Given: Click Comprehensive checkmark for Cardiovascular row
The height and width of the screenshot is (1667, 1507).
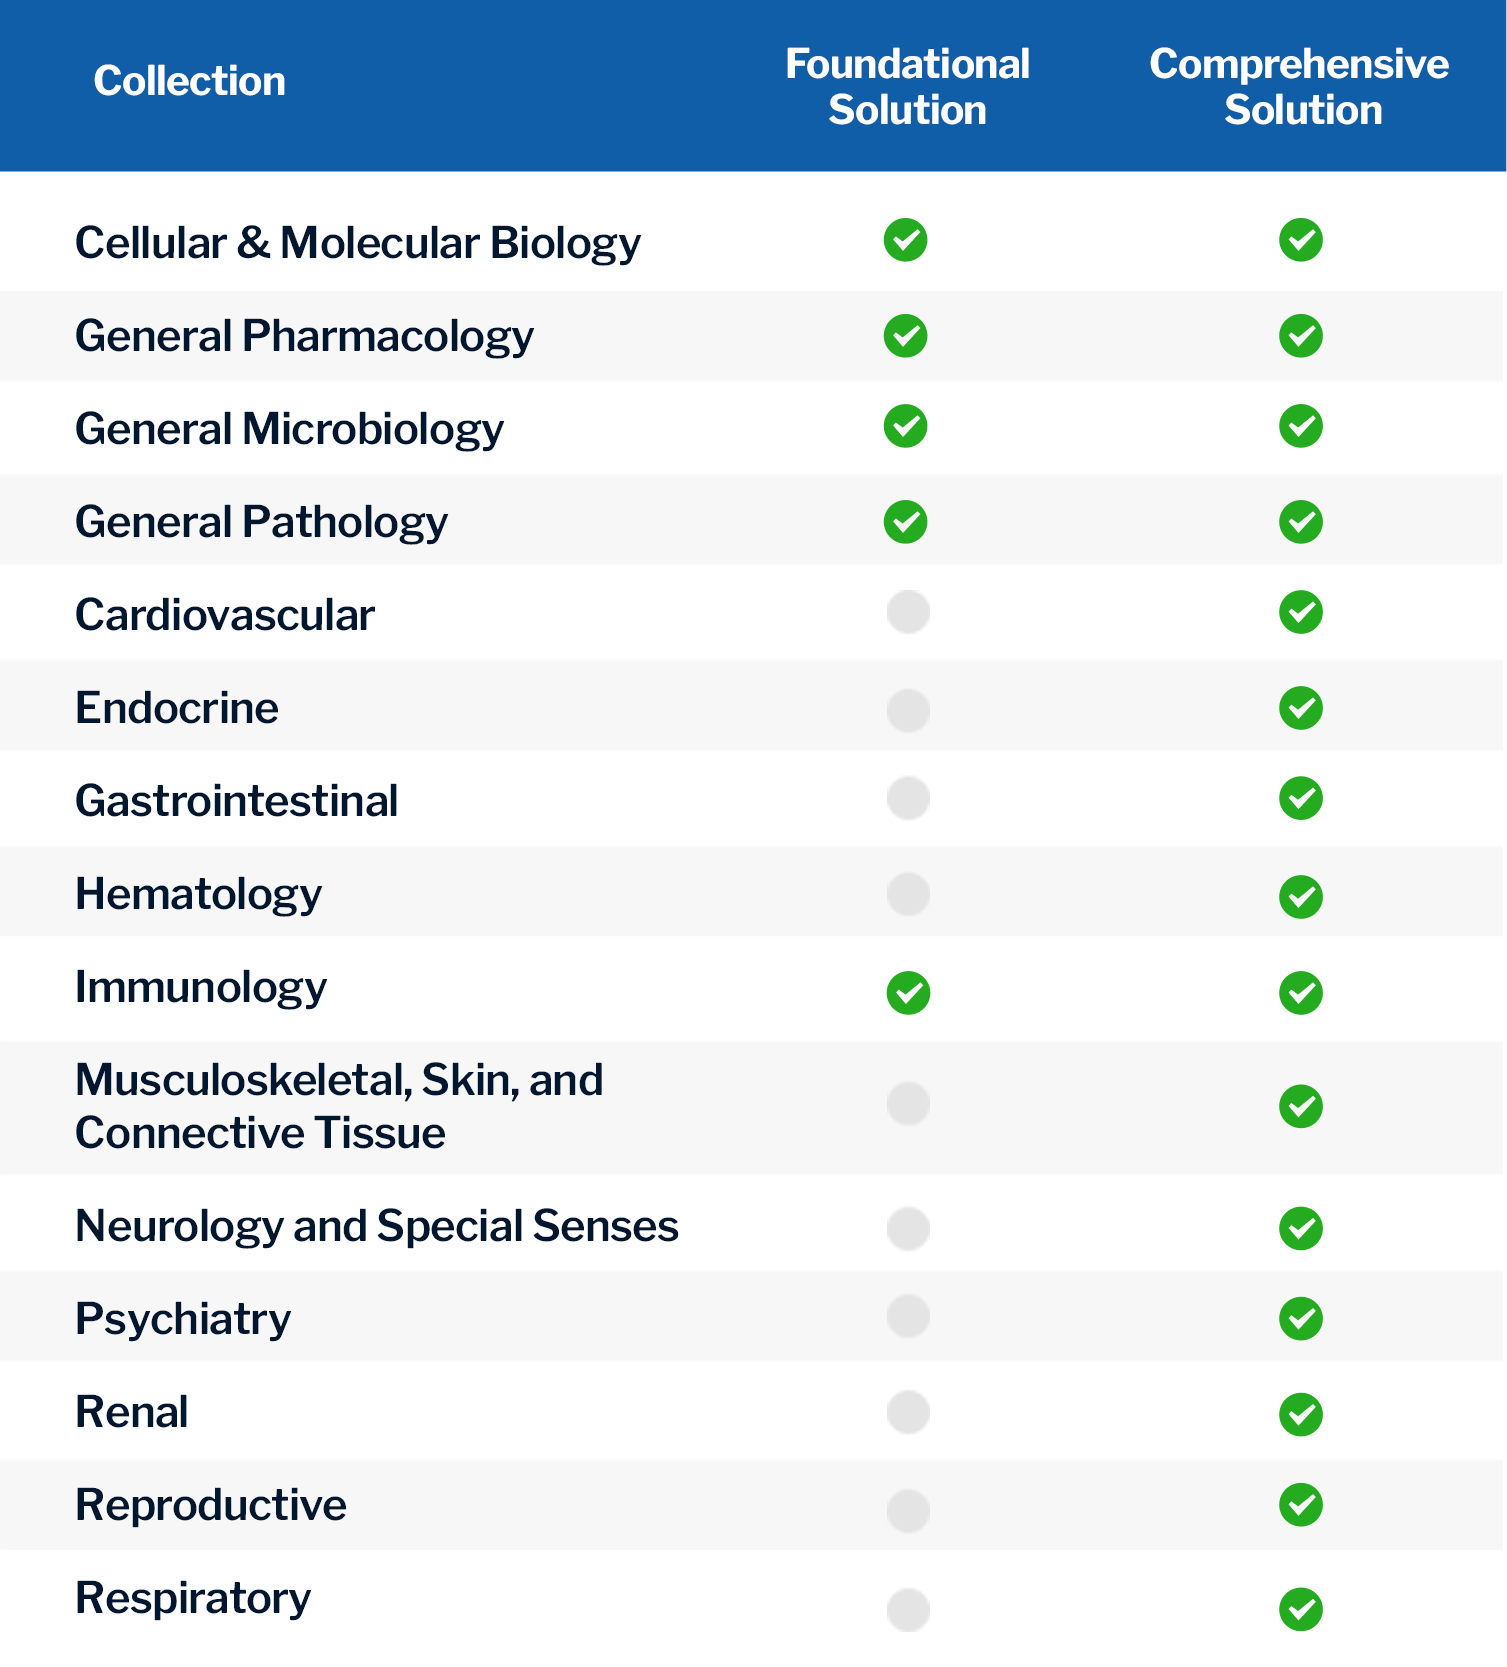Looking at the screenshot, I should pyautogui.click(x=1300, y=612).
